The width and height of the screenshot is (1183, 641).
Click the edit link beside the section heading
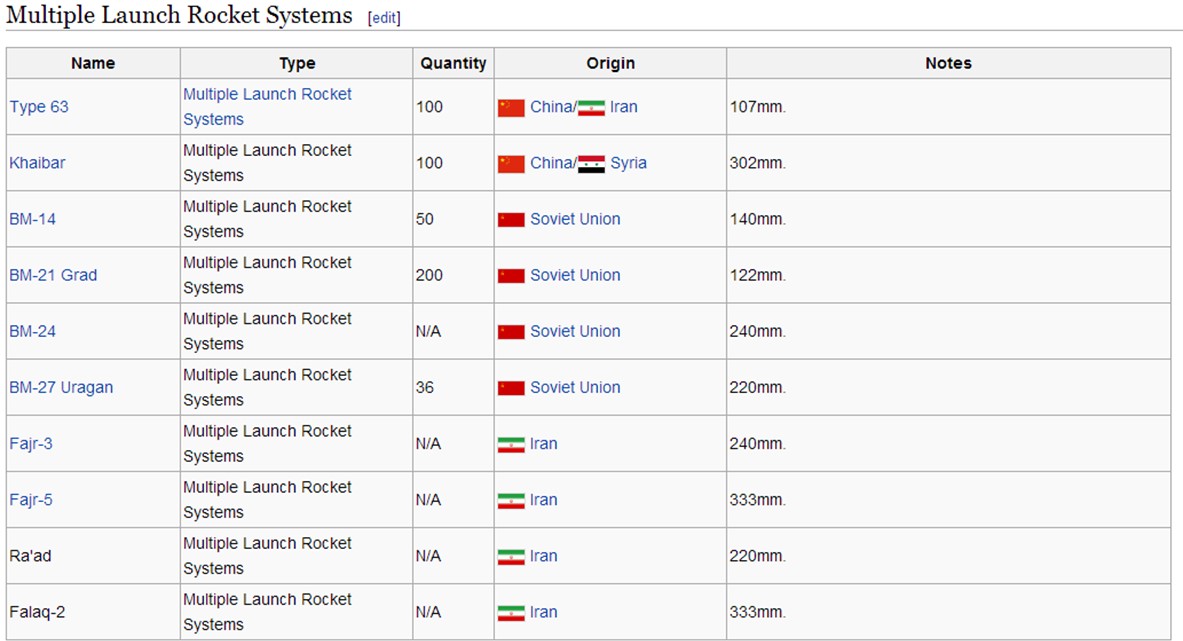[x=384, y=18]
